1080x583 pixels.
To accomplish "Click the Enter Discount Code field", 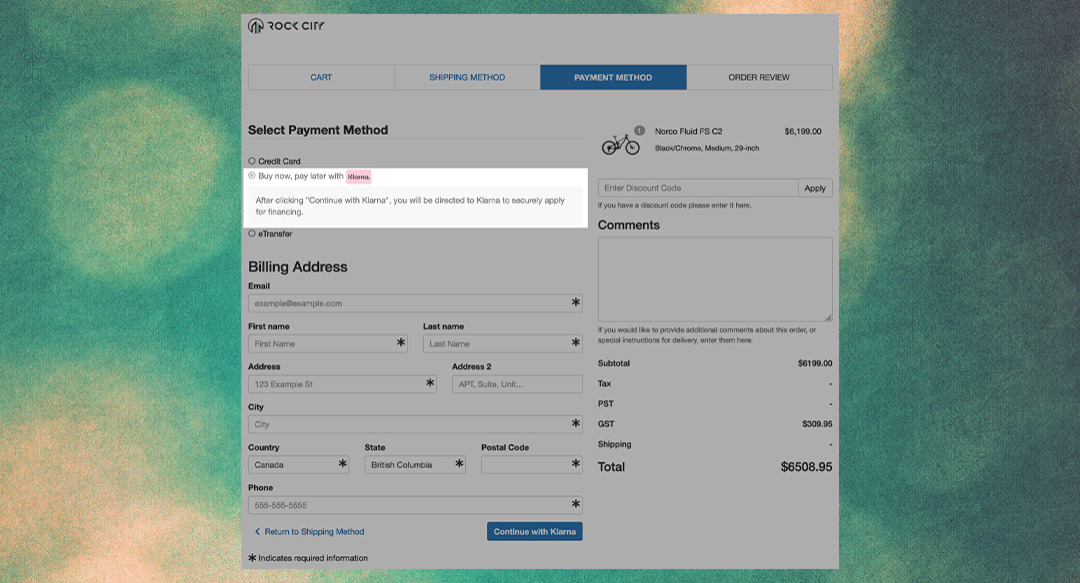I will (x=698, y=188).
